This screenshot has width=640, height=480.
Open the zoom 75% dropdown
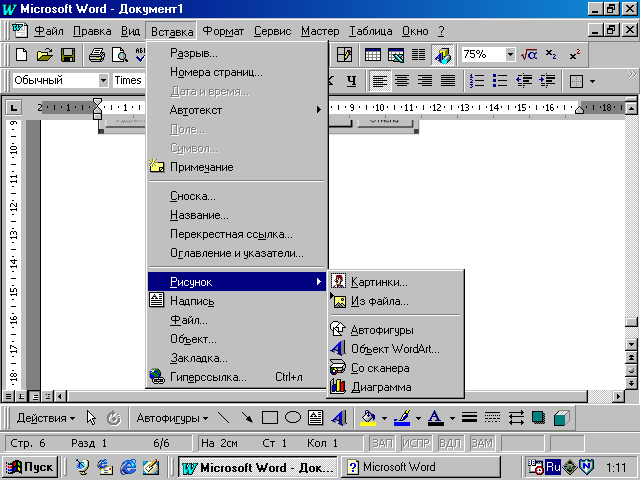click(x=510, y=54)
